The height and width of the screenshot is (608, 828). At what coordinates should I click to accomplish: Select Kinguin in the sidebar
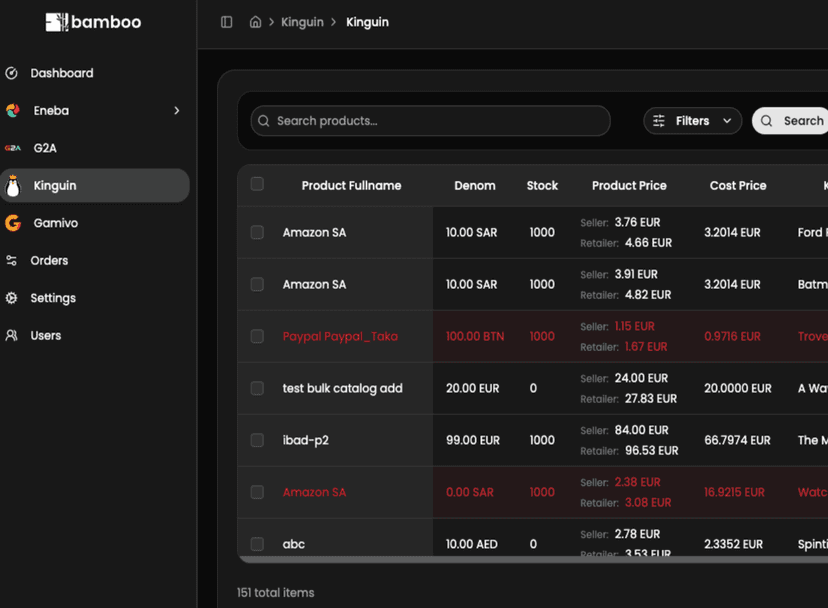55,186
